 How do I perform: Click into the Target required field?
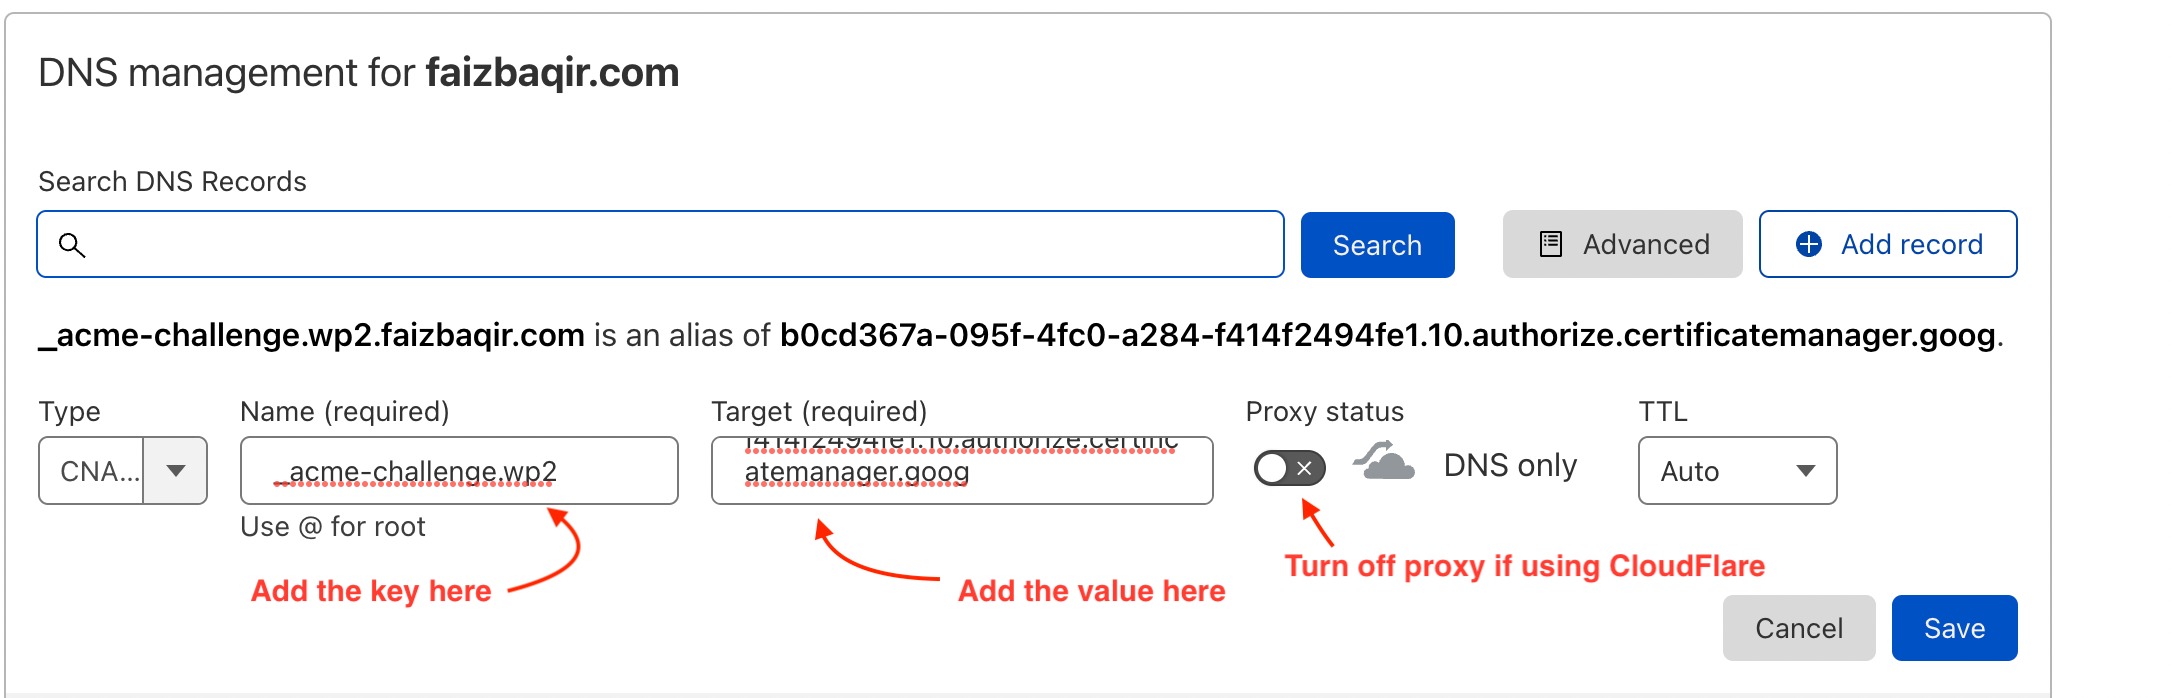(962, 471)
